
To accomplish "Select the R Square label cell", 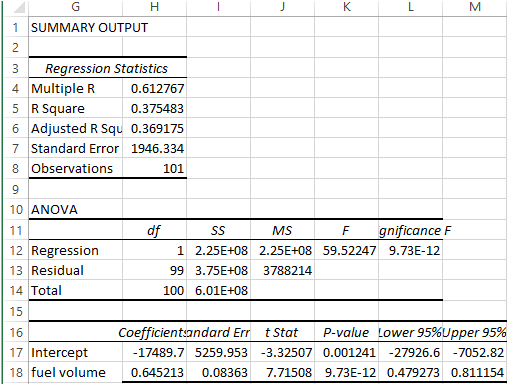I will pyautogui.click(x=76, y=108).
